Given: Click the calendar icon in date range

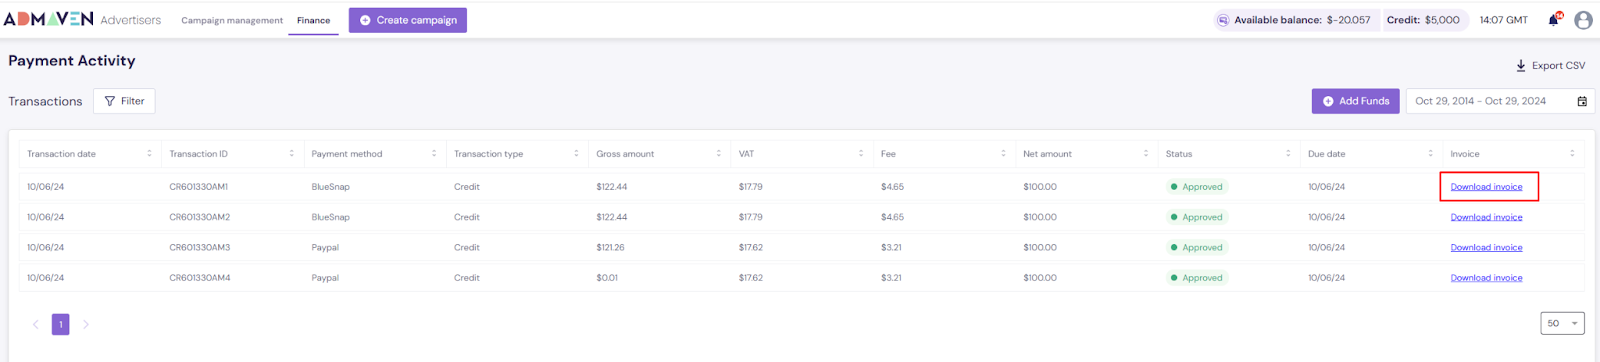Looking at the screenshot, I should 1582,101.
